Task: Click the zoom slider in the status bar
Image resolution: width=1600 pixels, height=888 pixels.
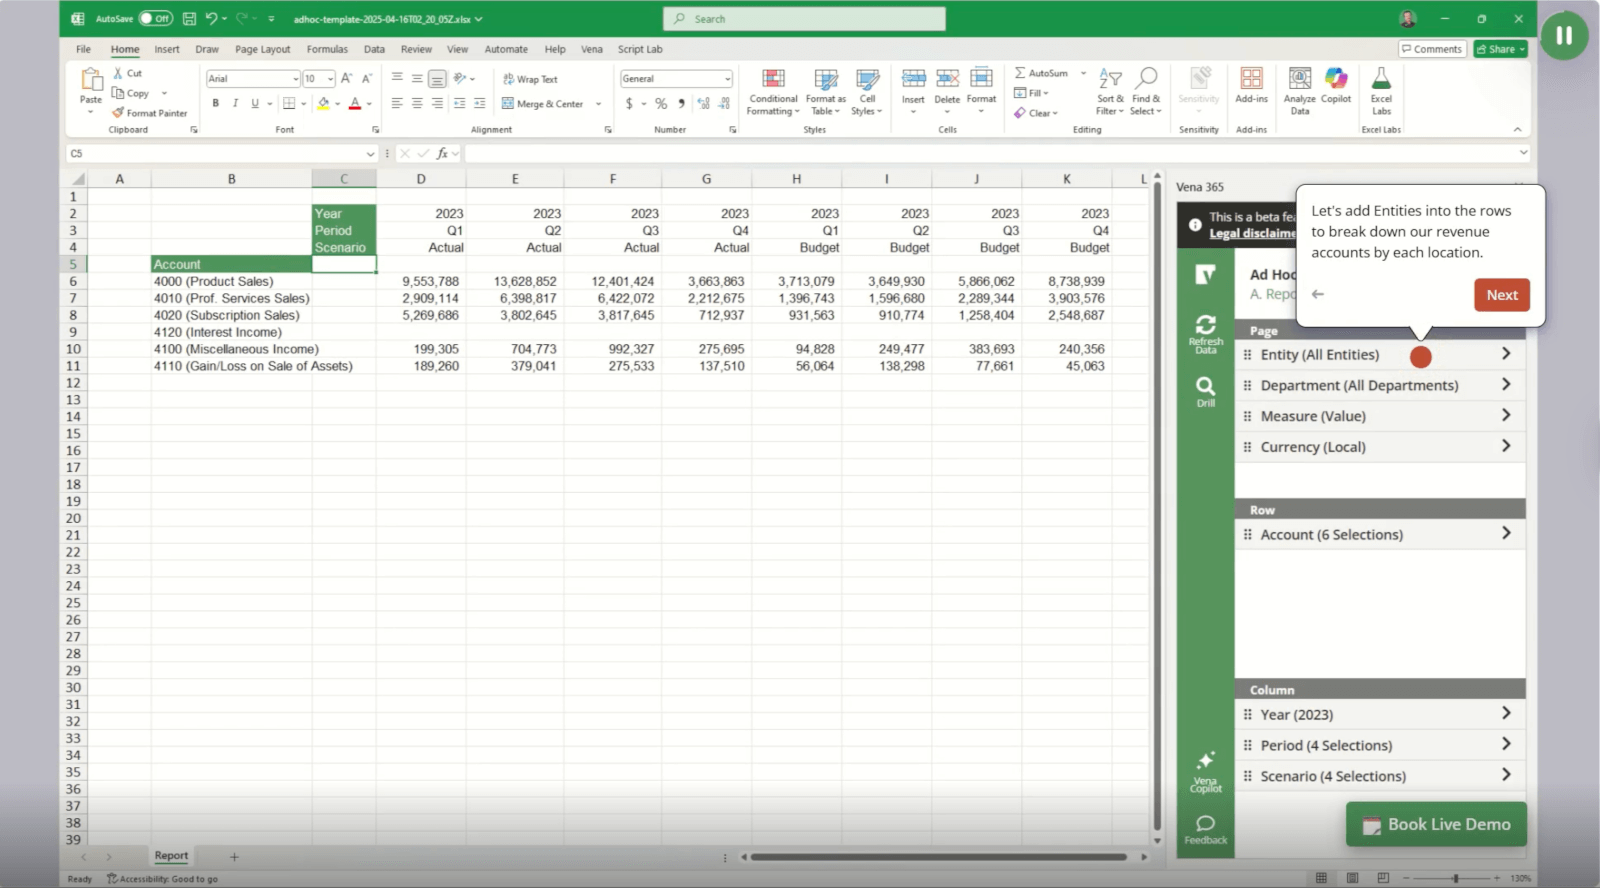Action: point(1455,878)
